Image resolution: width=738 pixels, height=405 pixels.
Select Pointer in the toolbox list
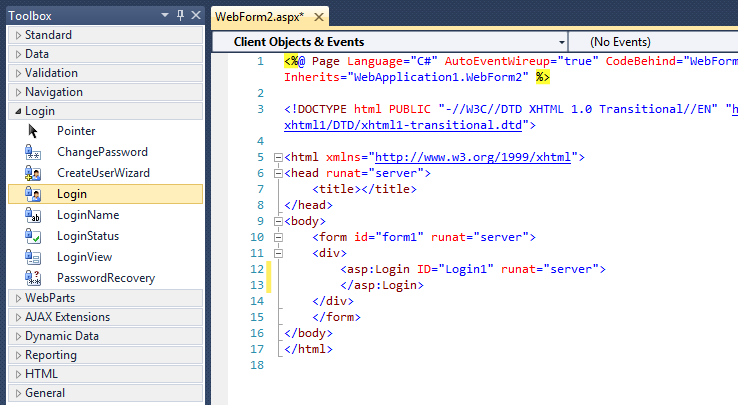(105, 131)
